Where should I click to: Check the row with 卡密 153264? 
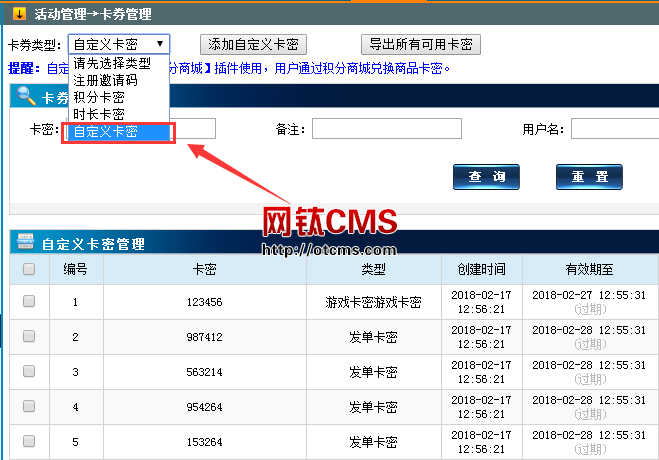point(29,441)
